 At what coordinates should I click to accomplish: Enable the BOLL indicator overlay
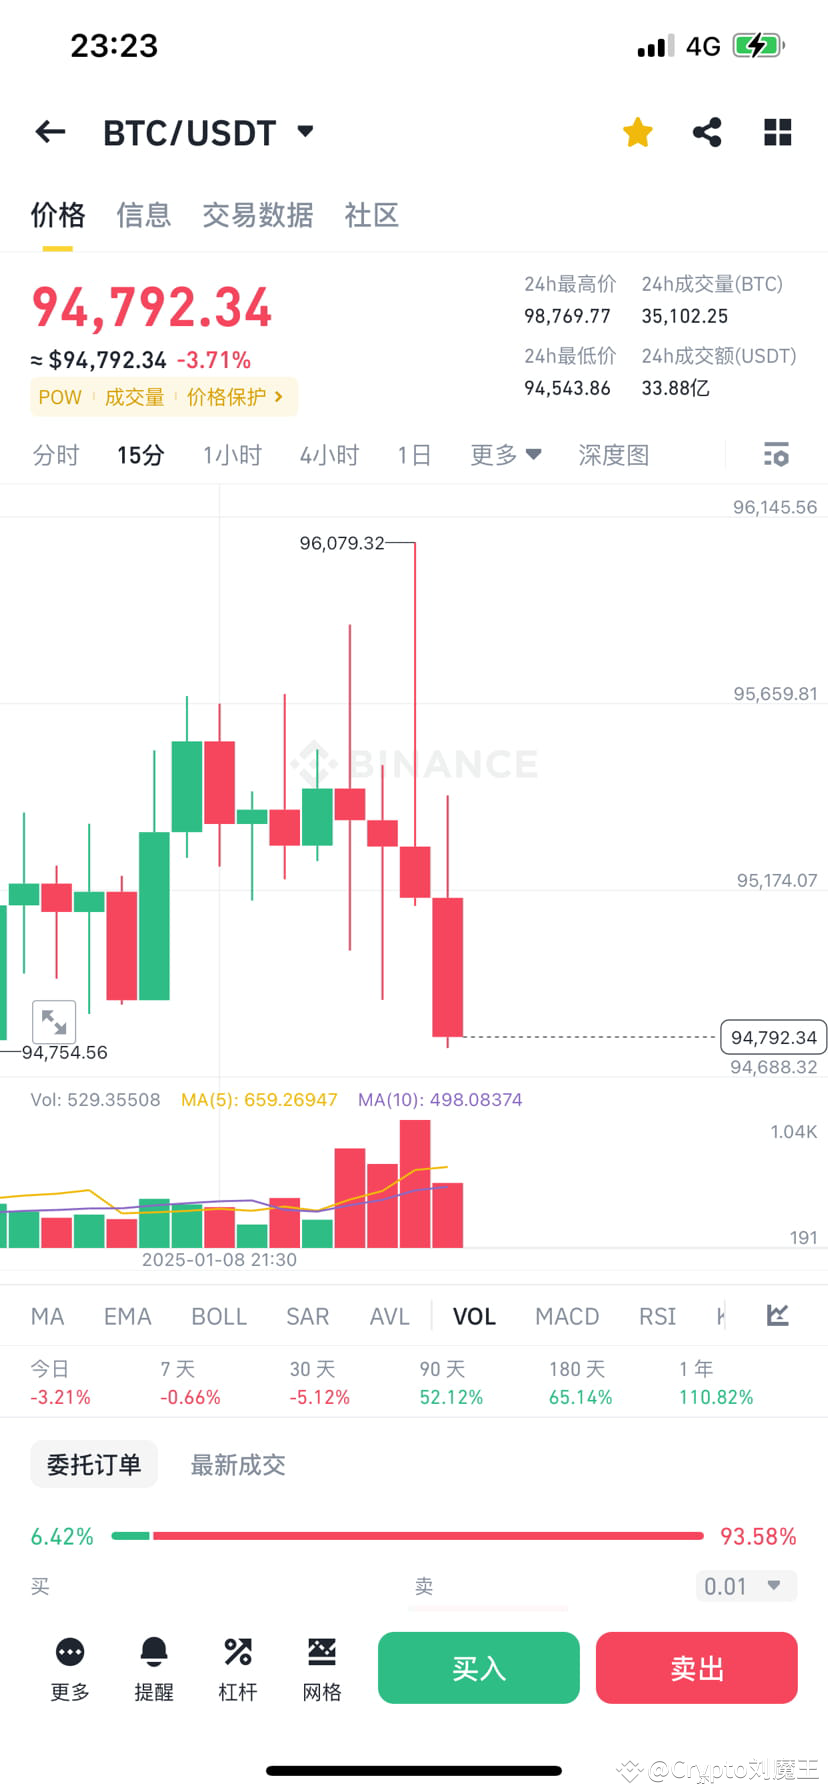pyautogui.click(x=218, y=1316)
